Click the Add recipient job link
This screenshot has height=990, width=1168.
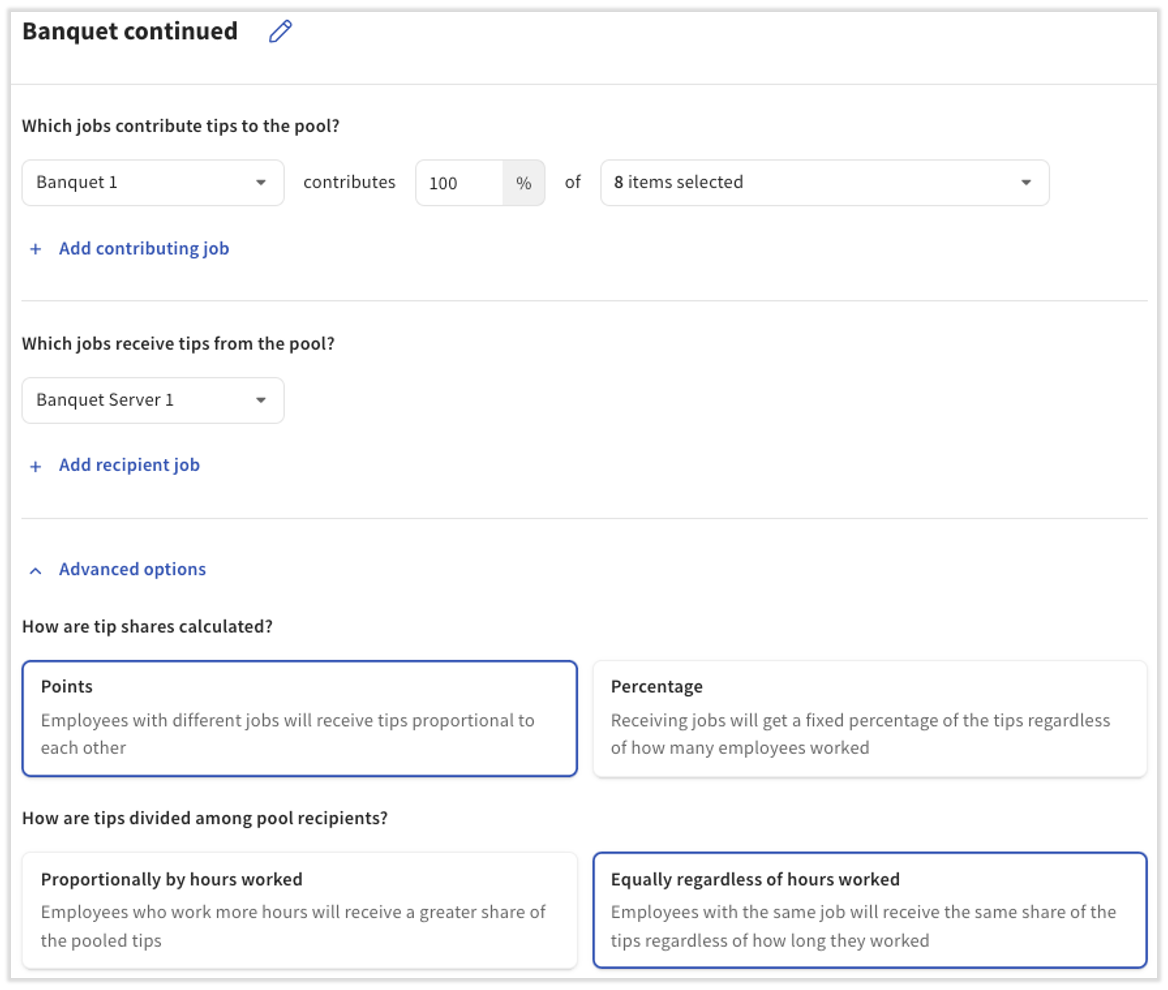tap(129, 466)
